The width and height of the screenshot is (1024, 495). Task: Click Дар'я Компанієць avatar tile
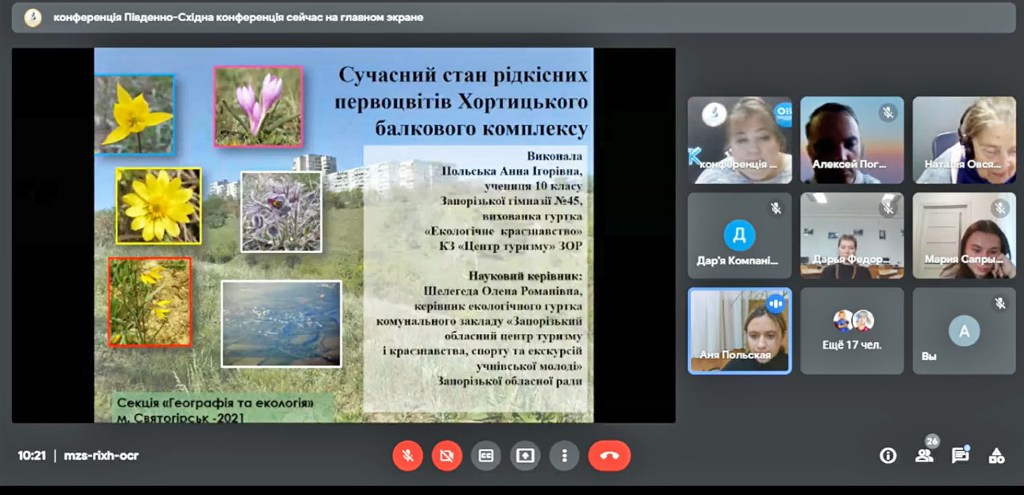tap(739, 236)
